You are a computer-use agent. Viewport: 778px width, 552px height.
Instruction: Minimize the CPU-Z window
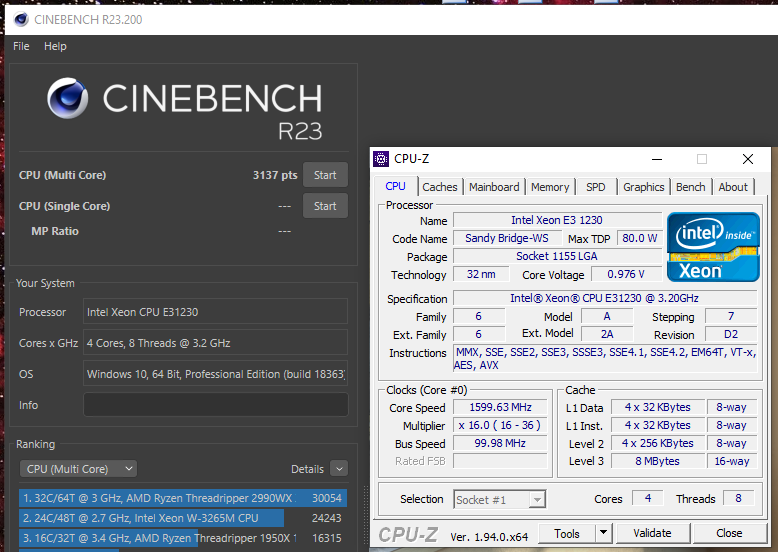tap(657, 159)
